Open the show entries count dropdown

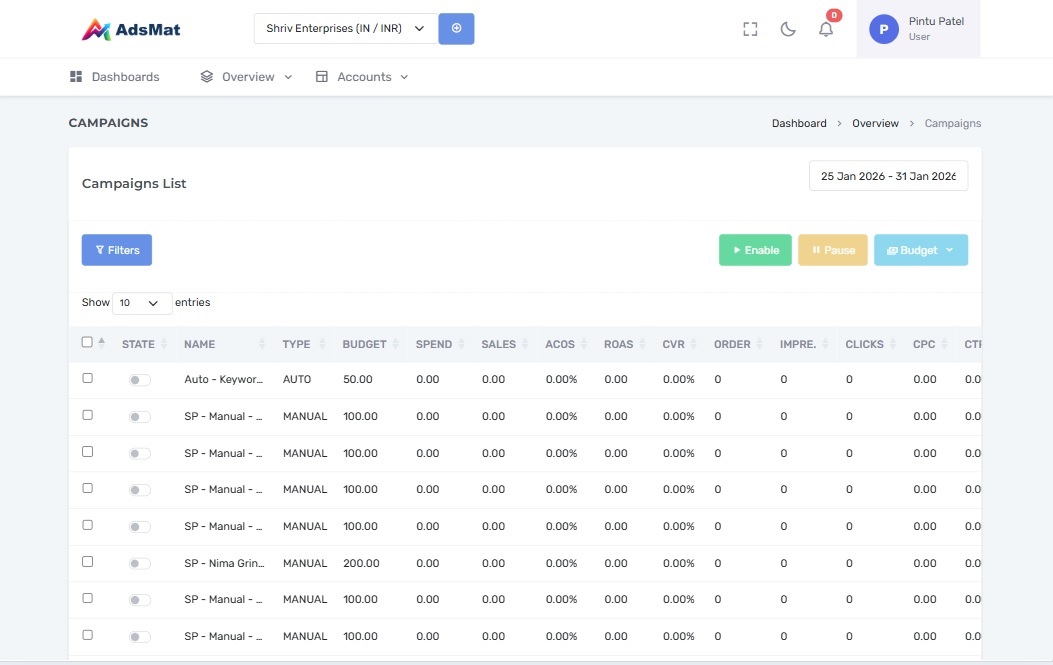(142, 303)
